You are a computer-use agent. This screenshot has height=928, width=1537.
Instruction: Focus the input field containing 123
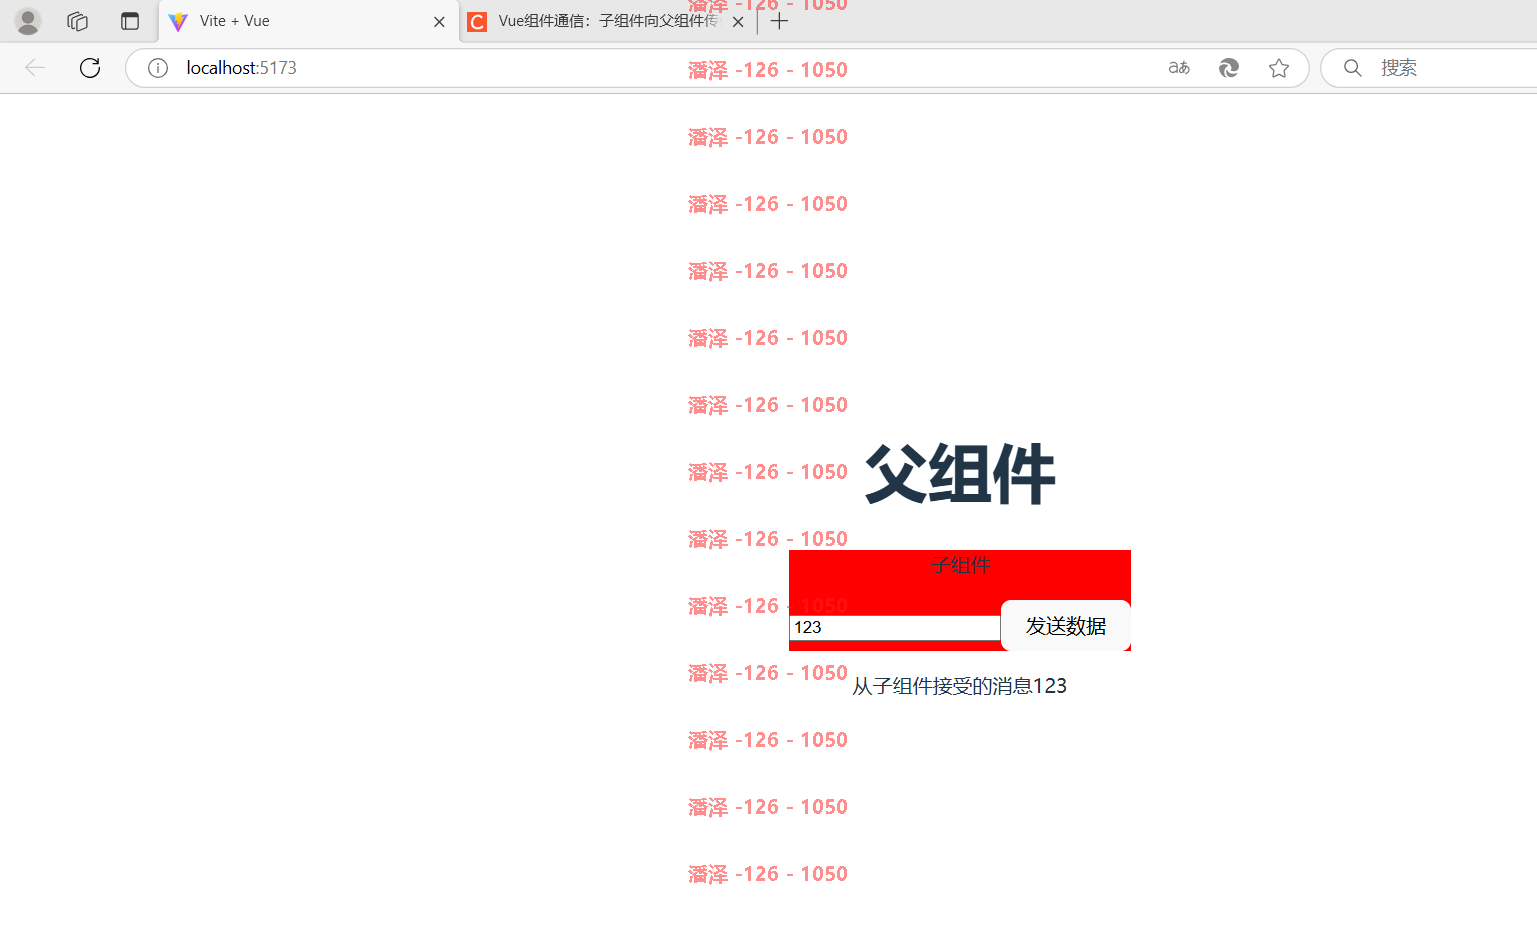point(895,627)
